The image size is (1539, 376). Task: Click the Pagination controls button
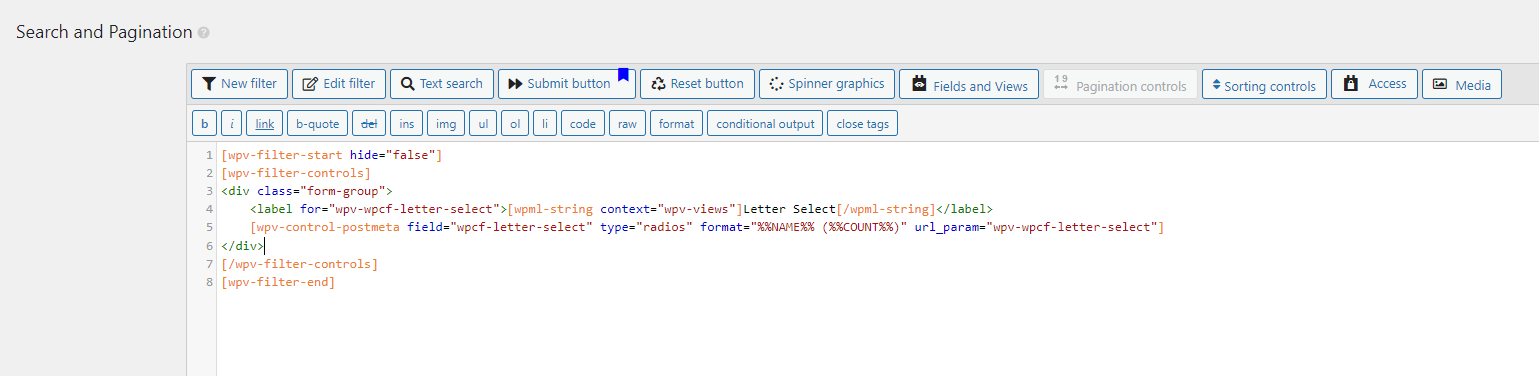pyautogui.click(x=1120, y=84)
